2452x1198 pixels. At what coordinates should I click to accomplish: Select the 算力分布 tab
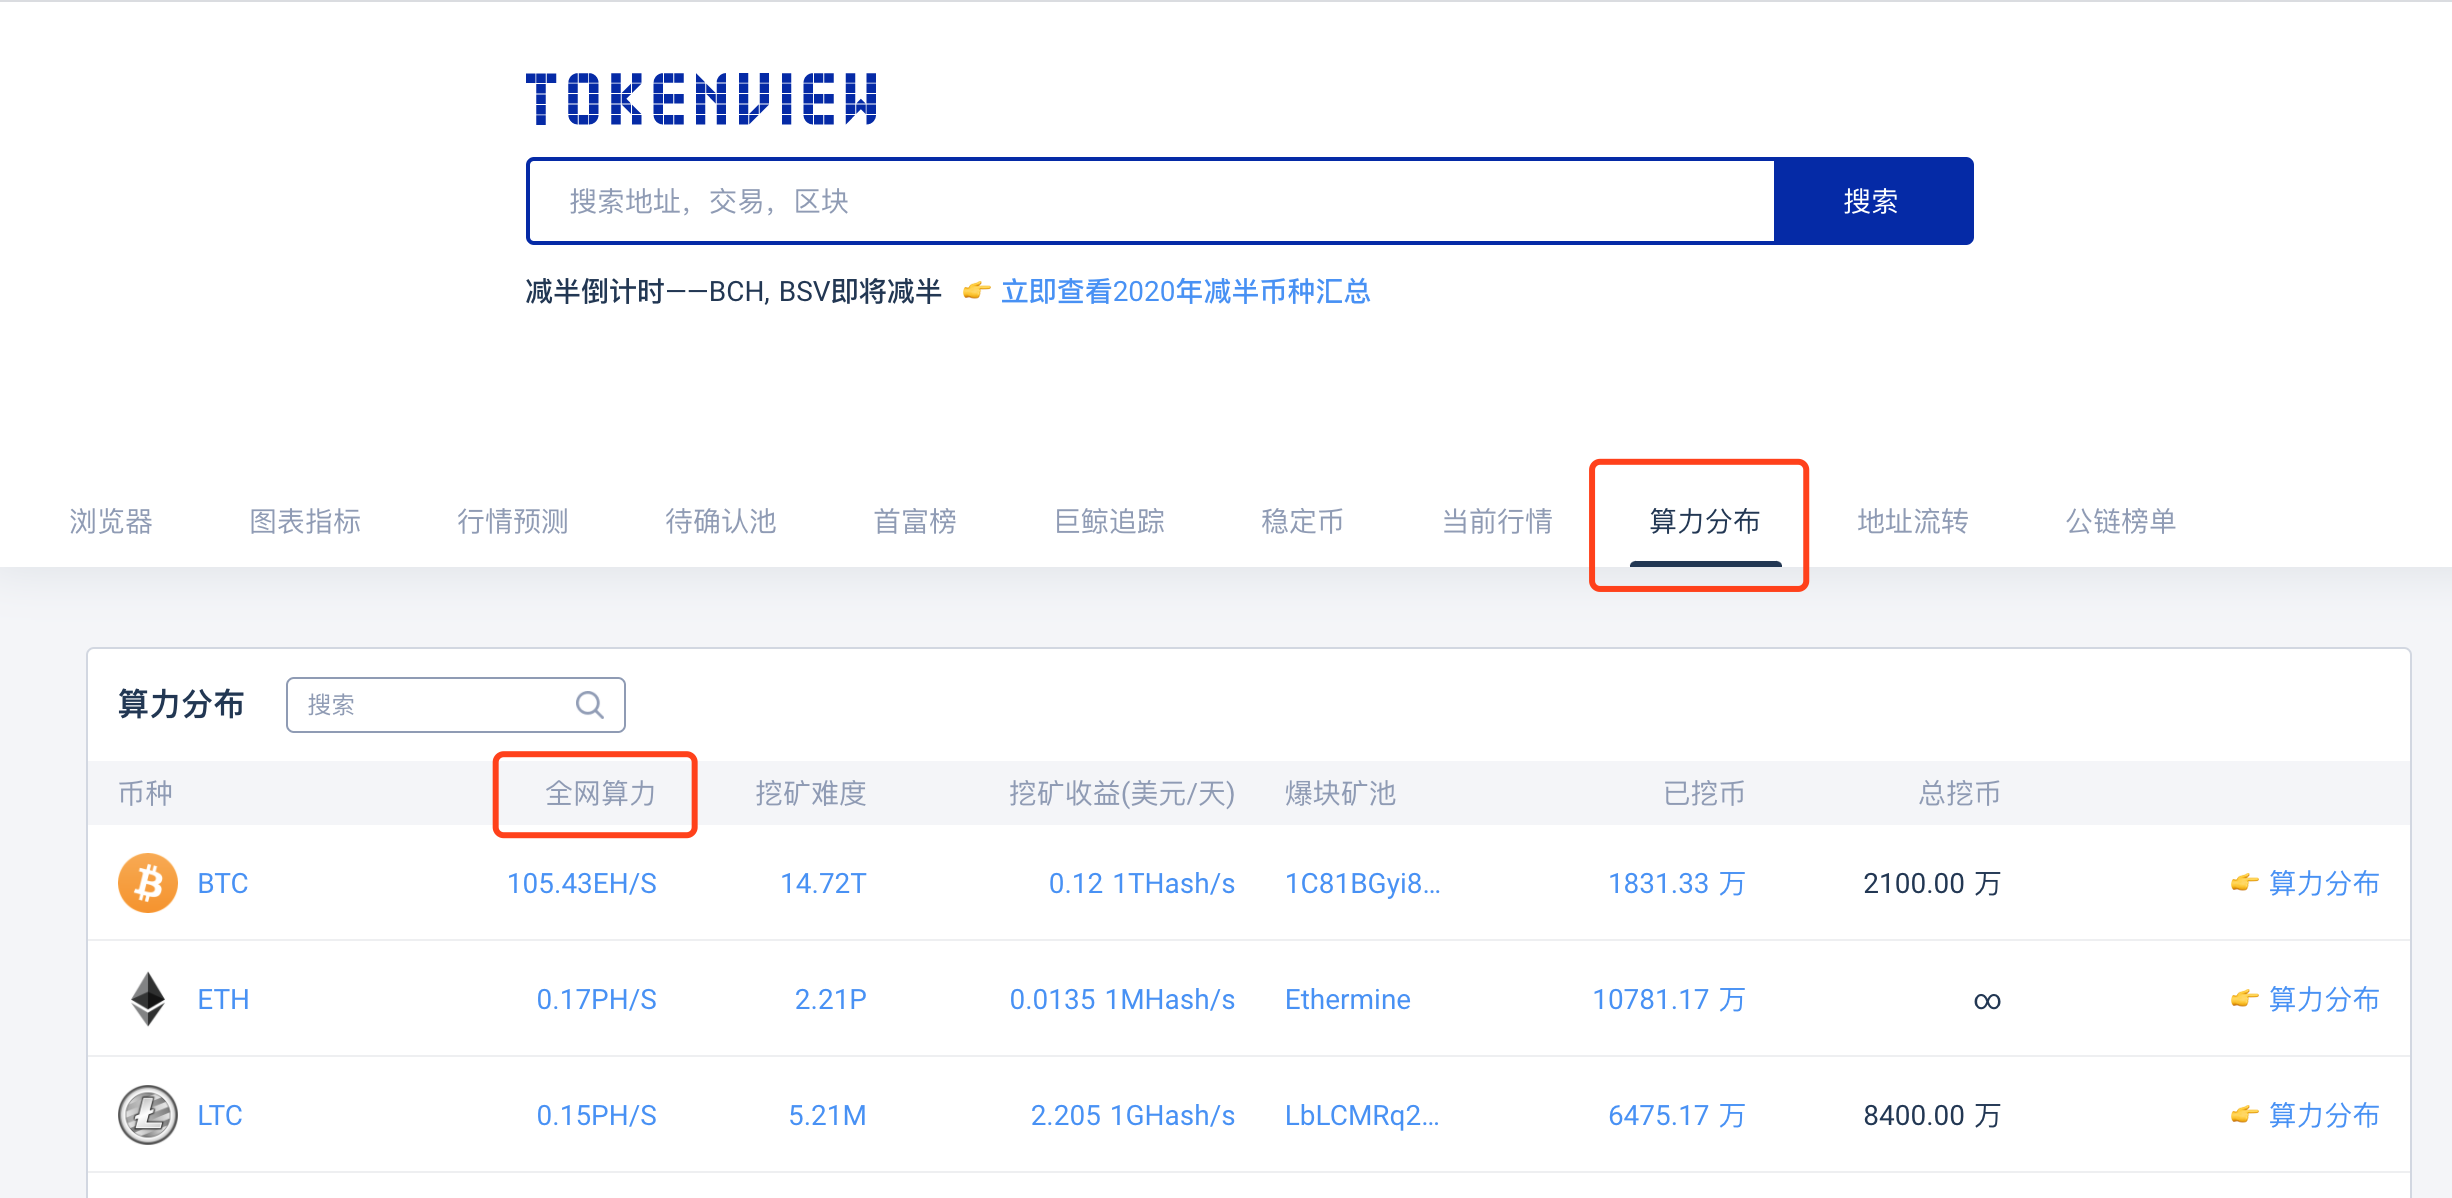coord(1705,521)
